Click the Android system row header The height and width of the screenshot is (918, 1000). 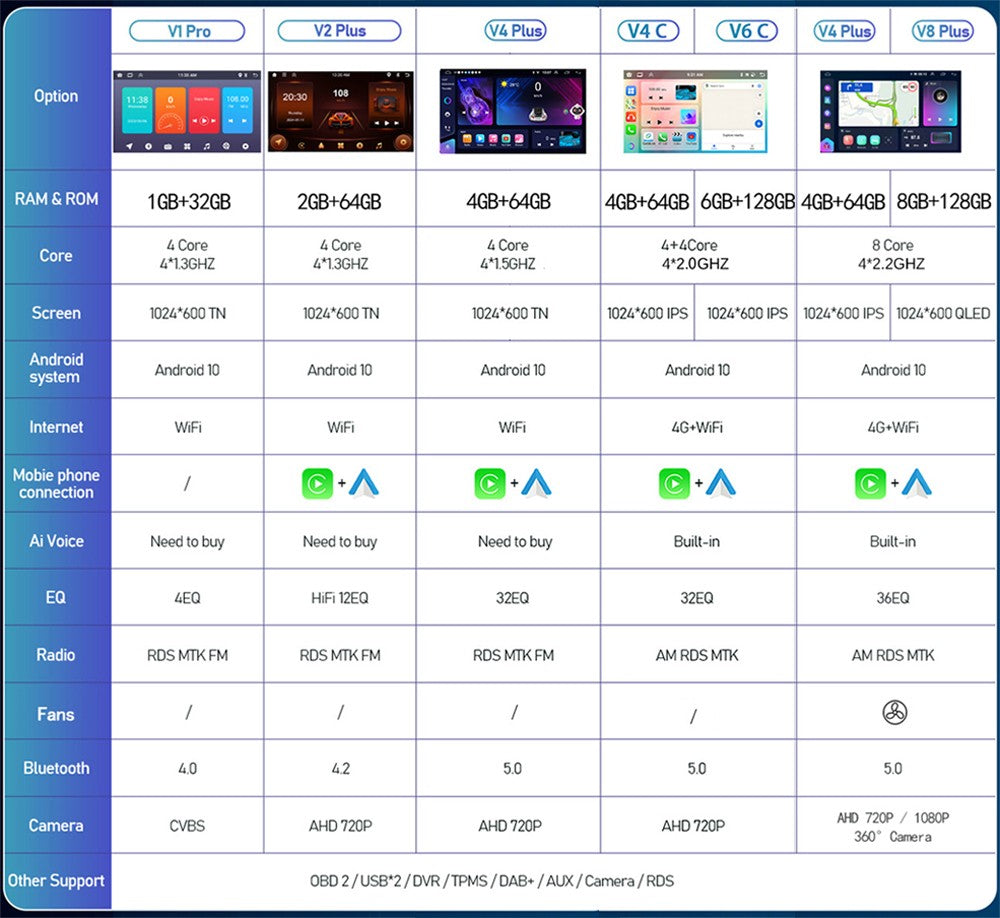pyautogui.click(x=56, y=368)
